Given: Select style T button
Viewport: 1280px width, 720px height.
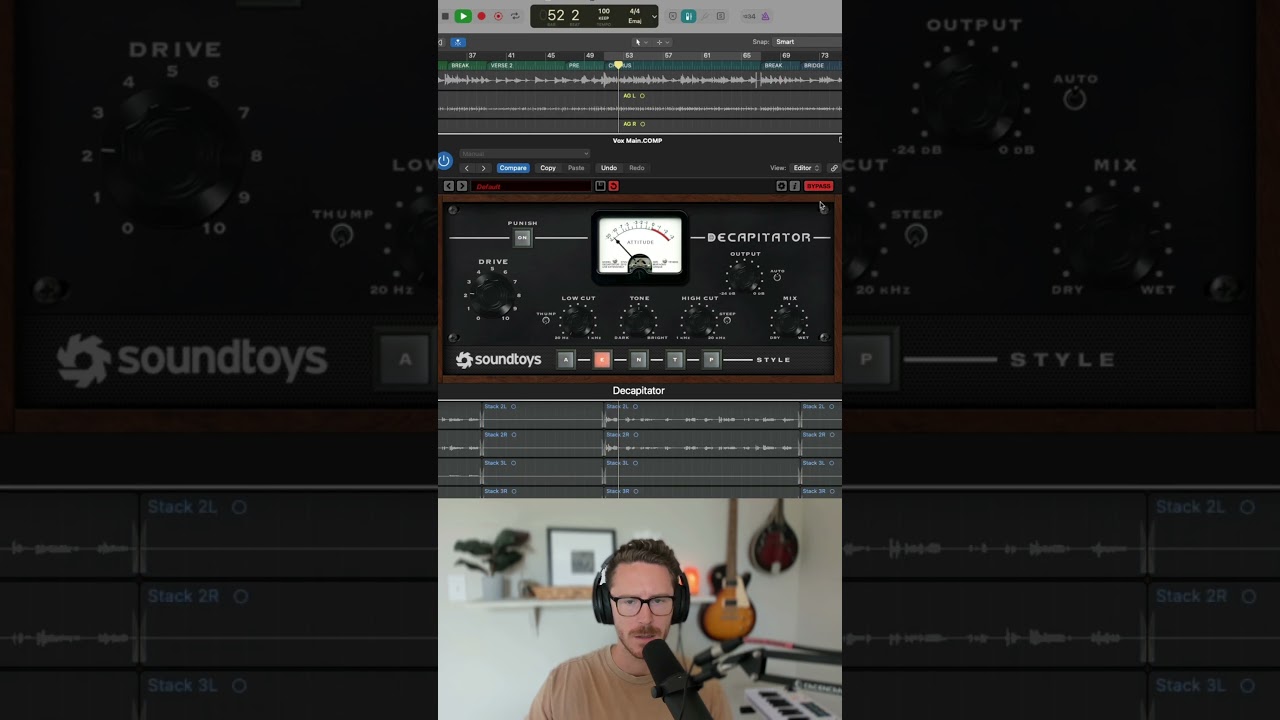Looking at the screenshot, I should pyautogui.click(x=675, y=360).
